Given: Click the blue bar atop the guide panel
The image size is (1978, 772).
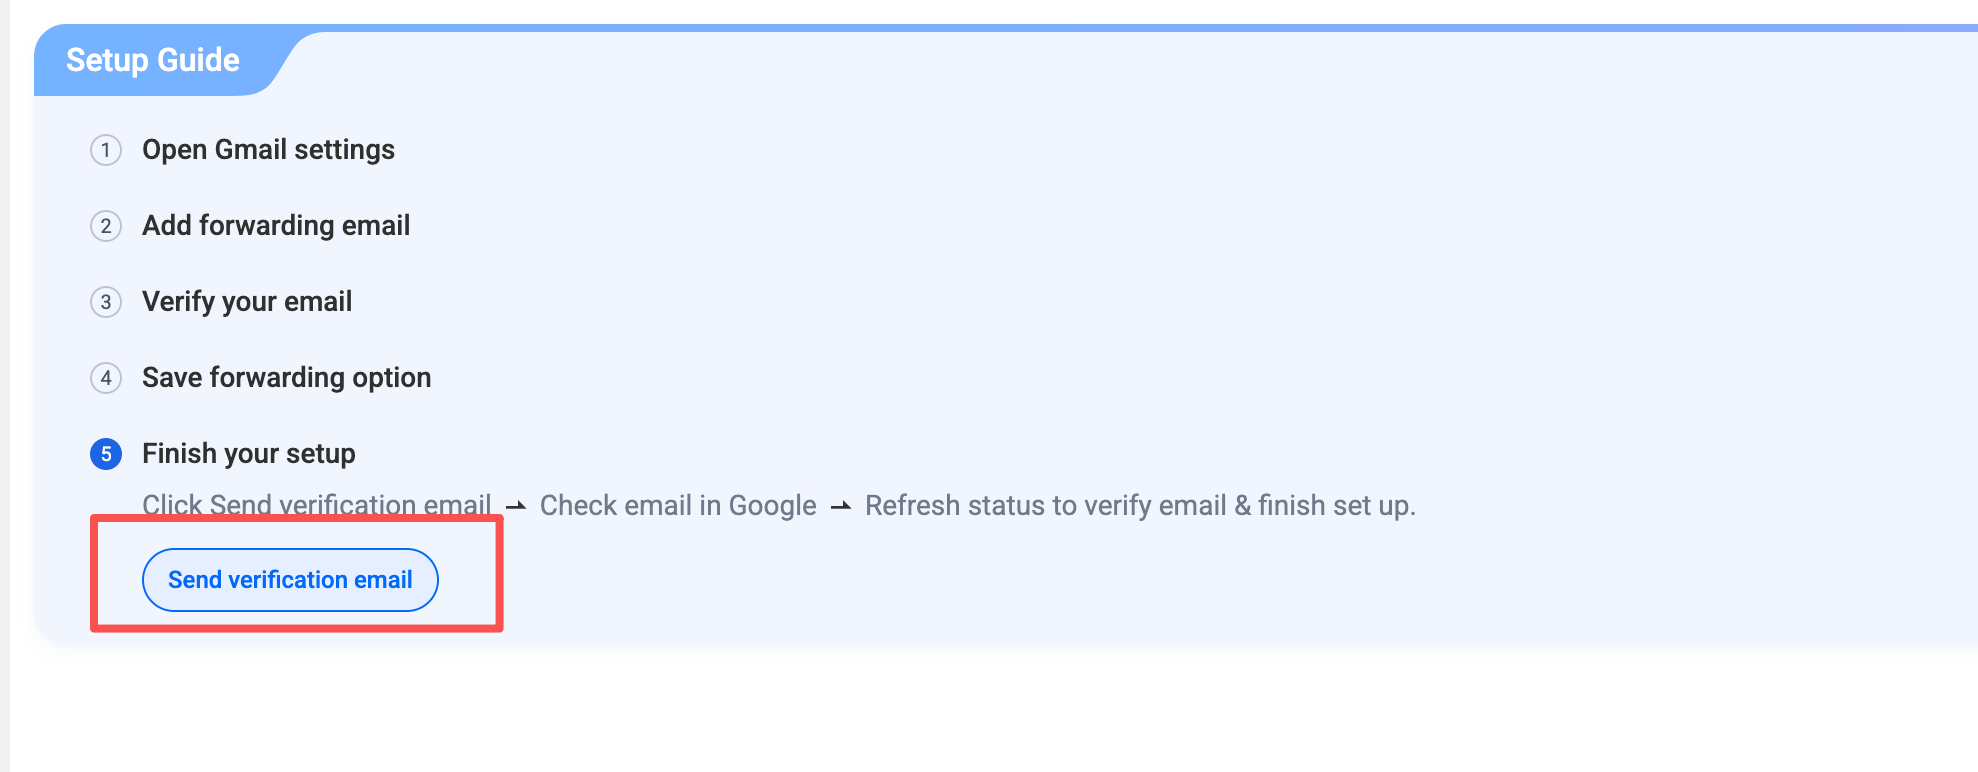Looking at the screenshot, I should tap(1100, 28).
